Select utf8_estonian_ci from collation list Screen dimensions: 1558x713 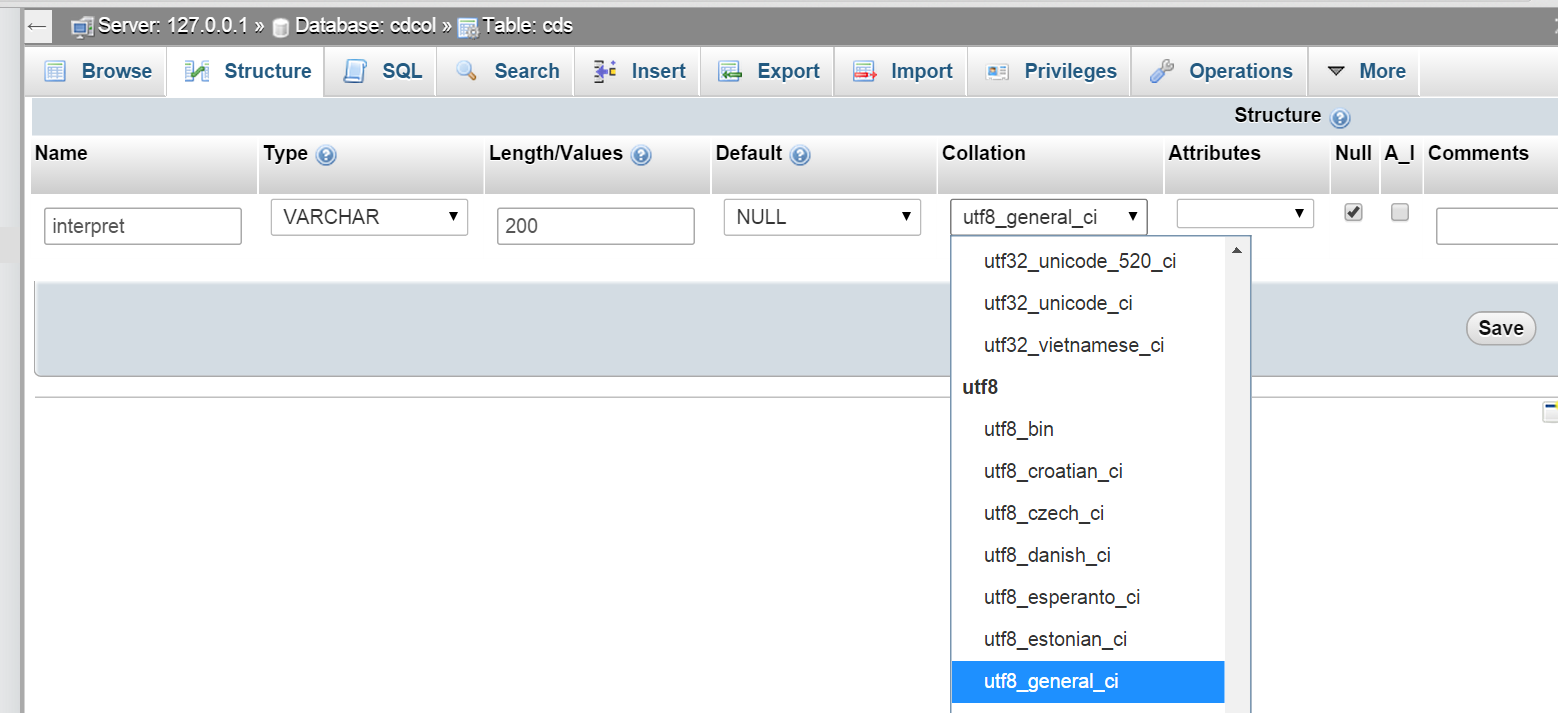coord(1088,639)
